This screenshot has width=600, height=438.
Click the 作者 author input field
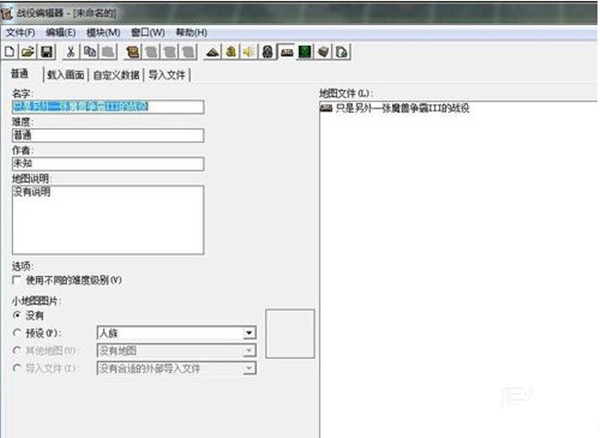108,164
